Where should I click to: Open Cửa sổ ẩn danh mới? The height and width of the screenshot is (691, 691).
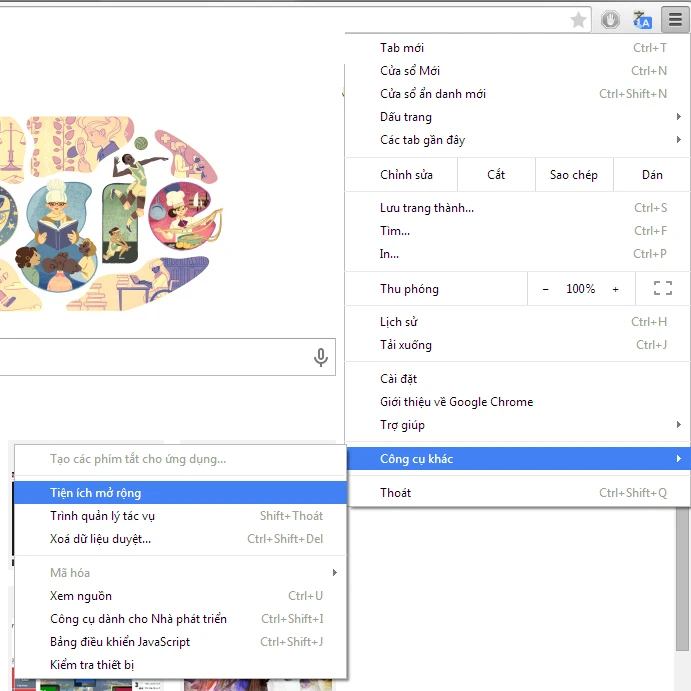point(433,94)
